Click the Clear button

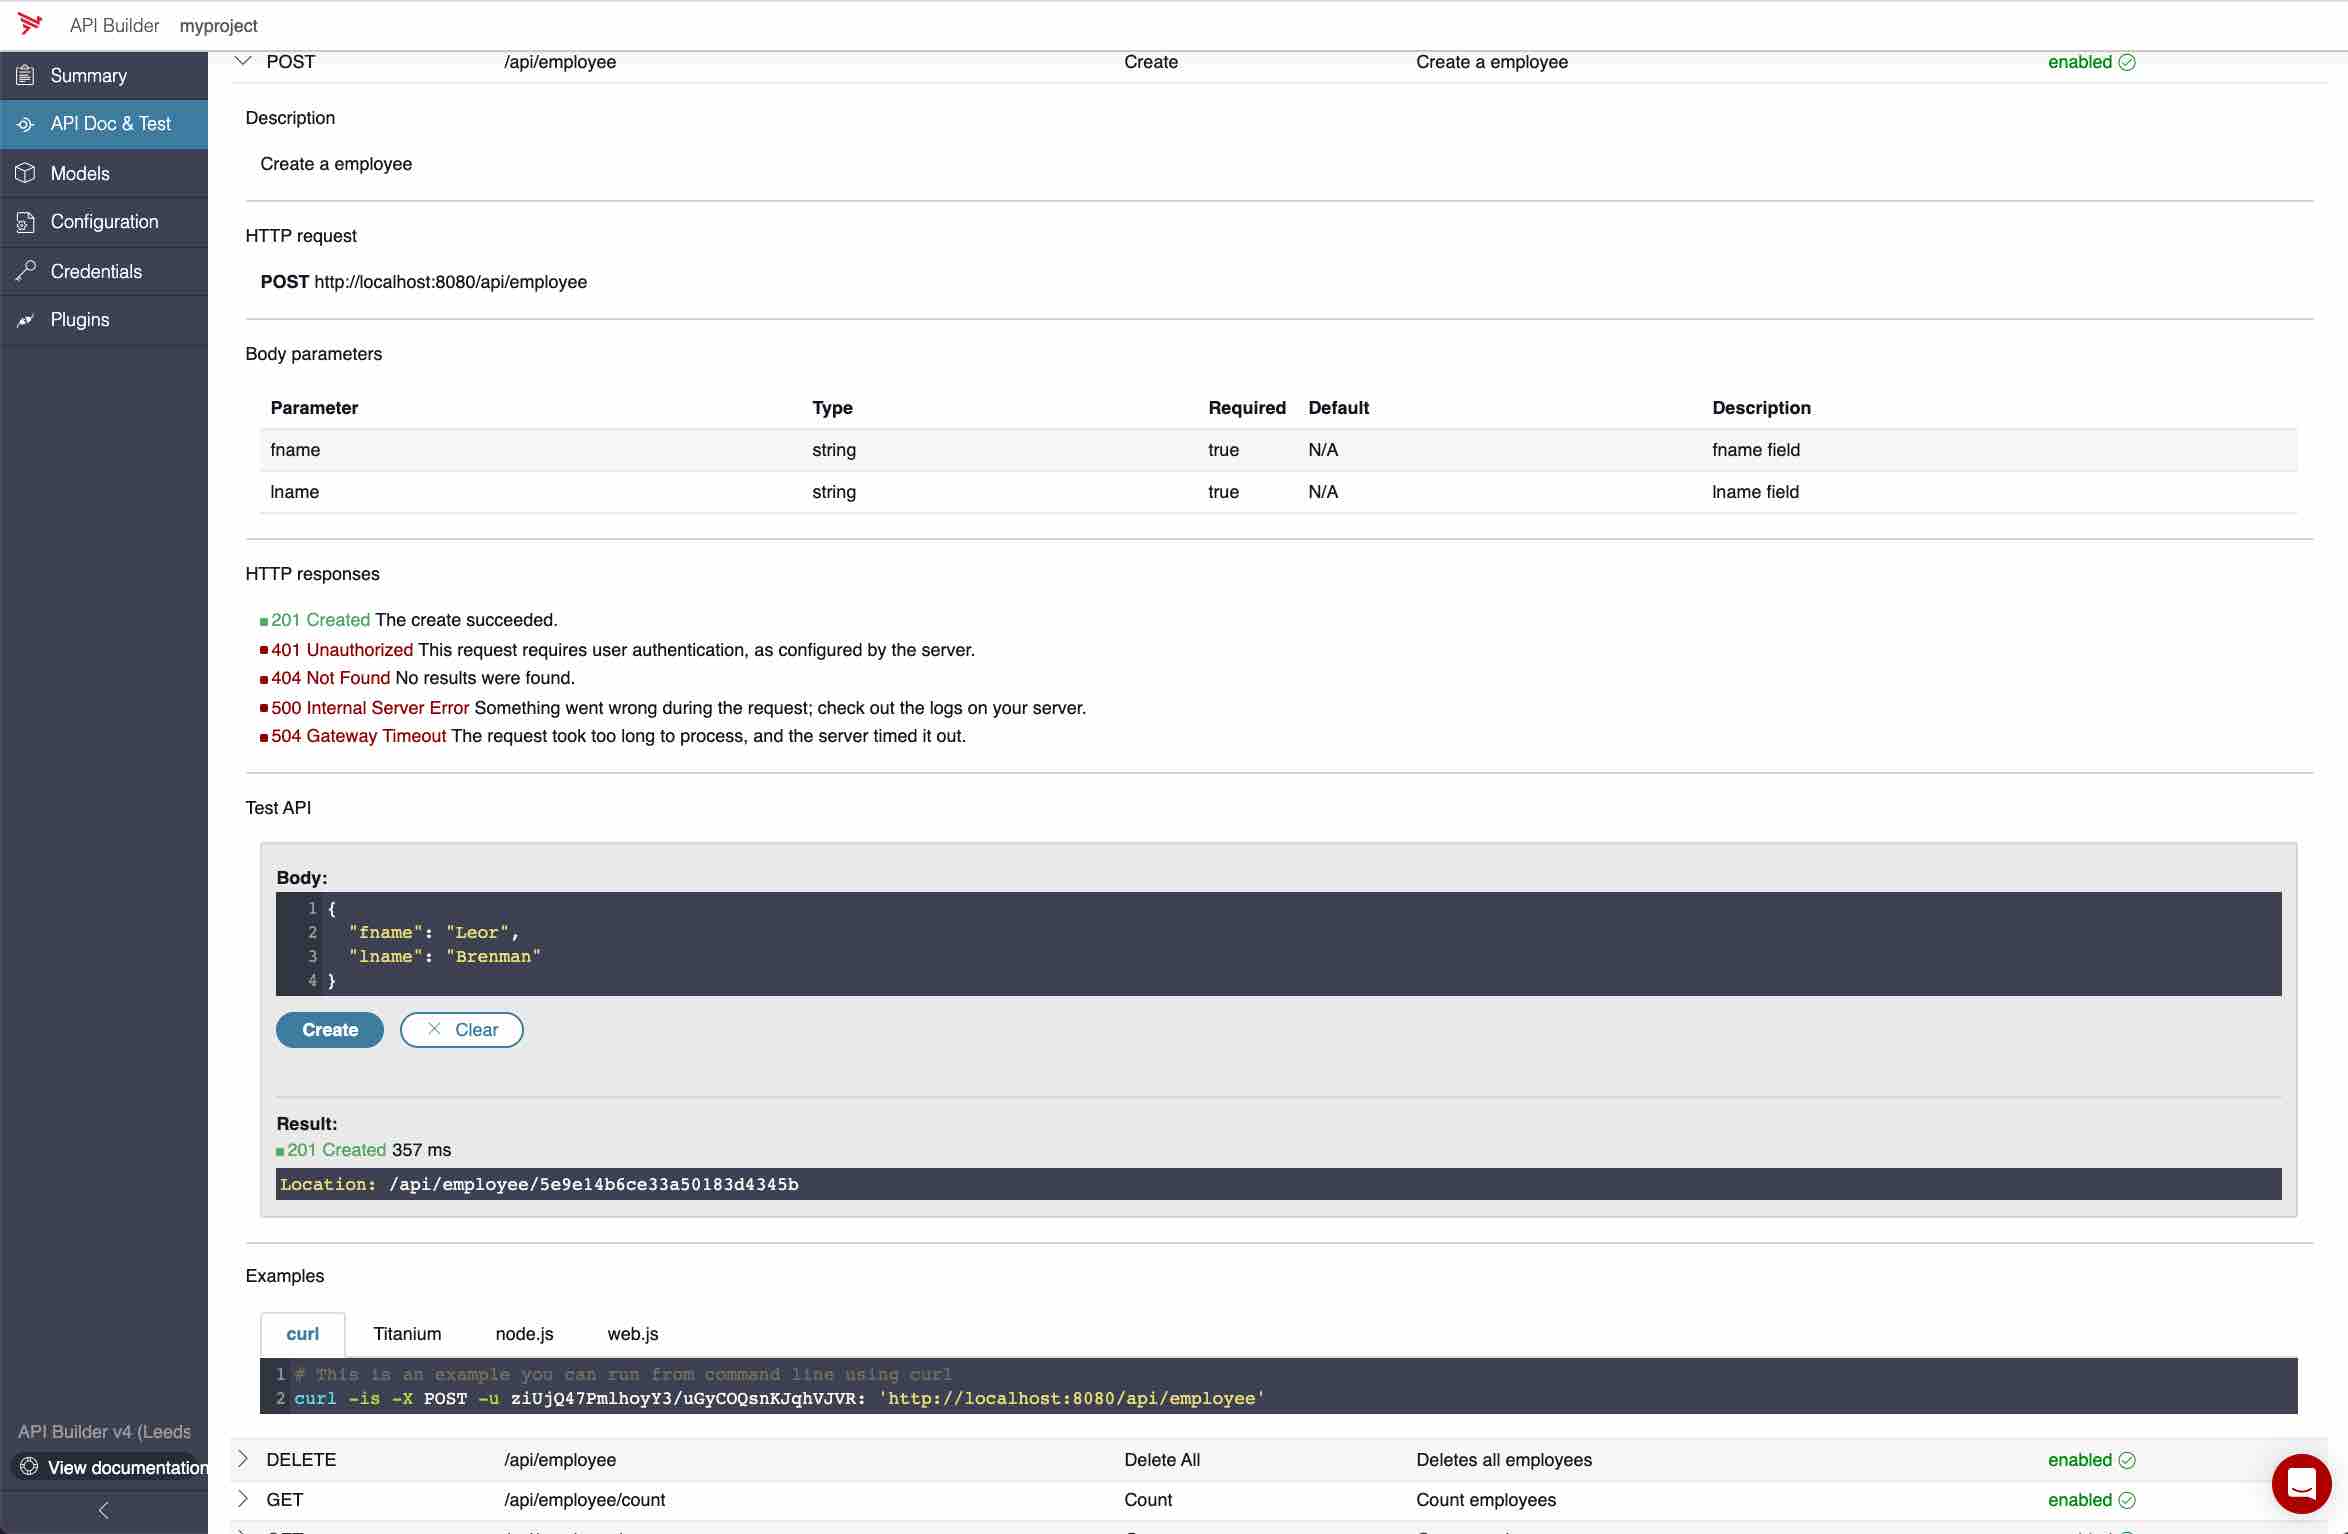[x=462, y=1030]
